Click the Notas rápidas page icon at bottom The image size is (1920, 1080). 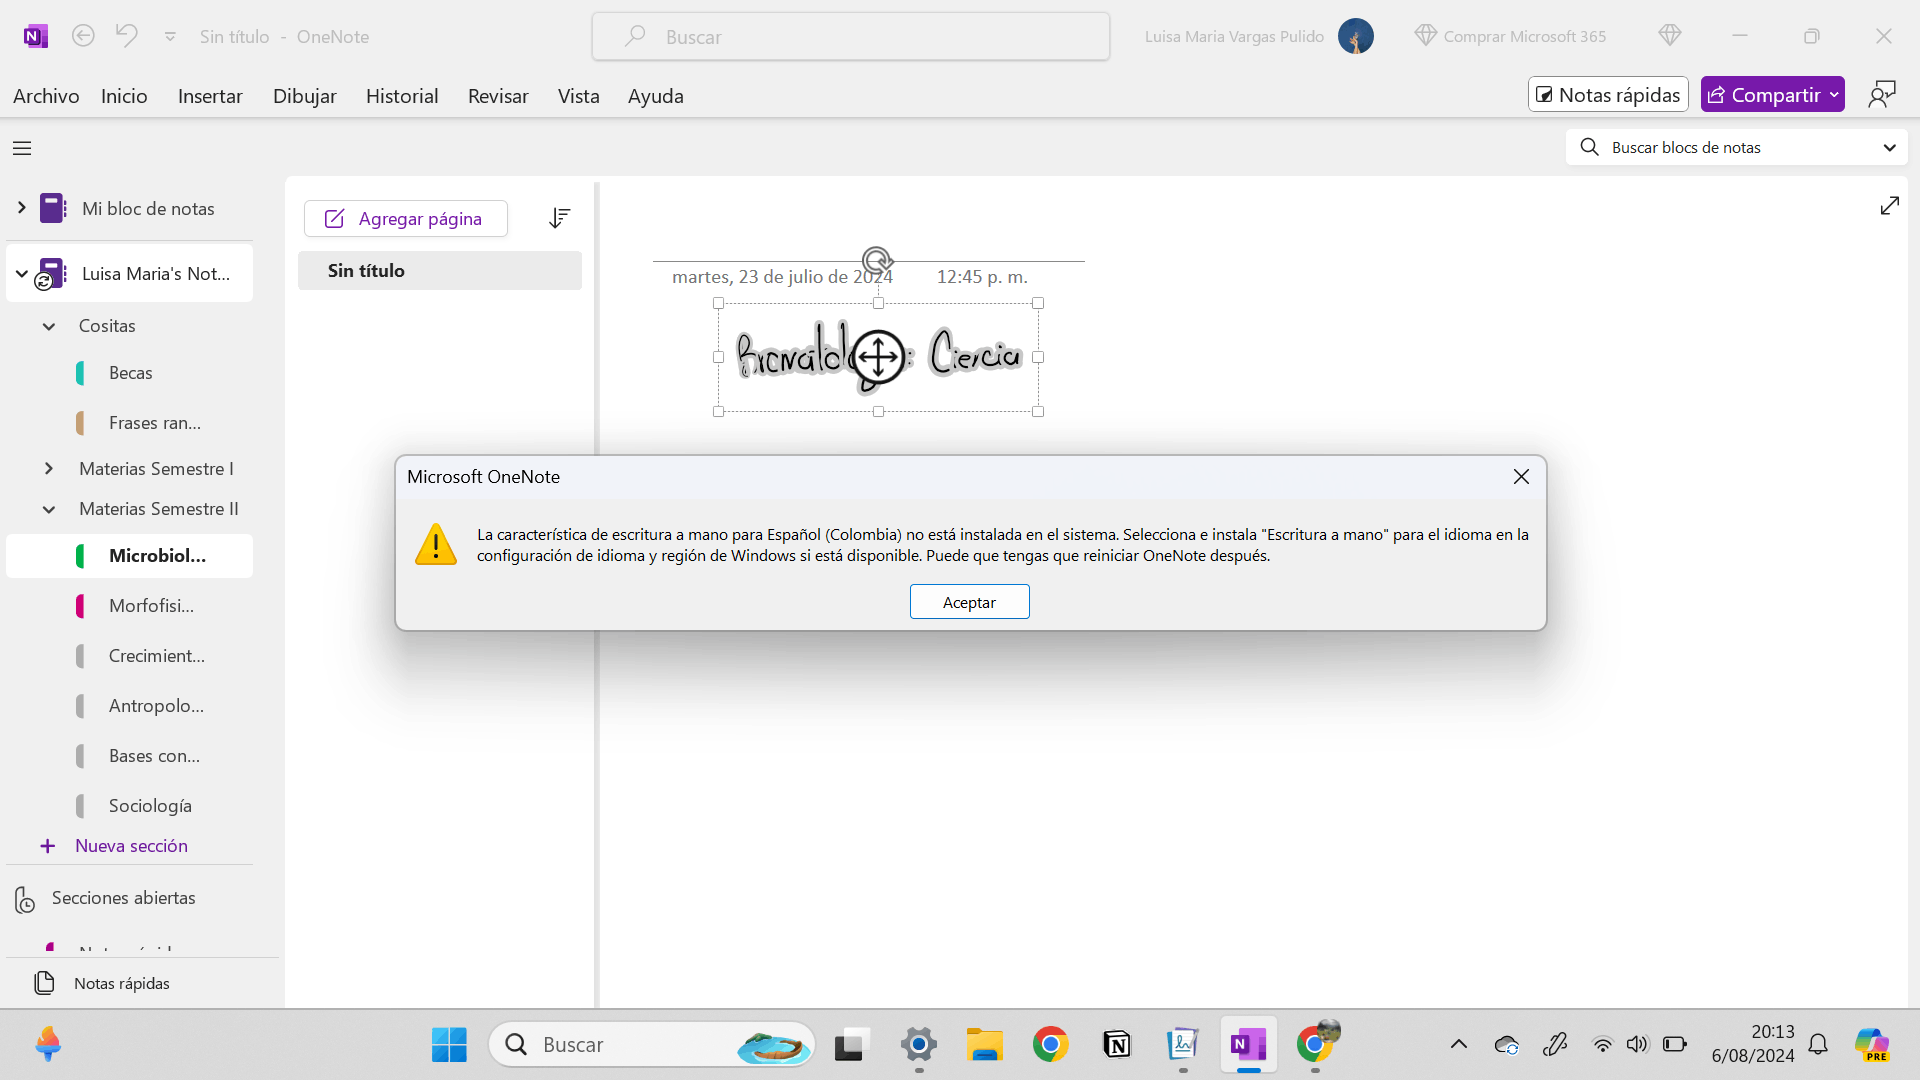(44, 983)
